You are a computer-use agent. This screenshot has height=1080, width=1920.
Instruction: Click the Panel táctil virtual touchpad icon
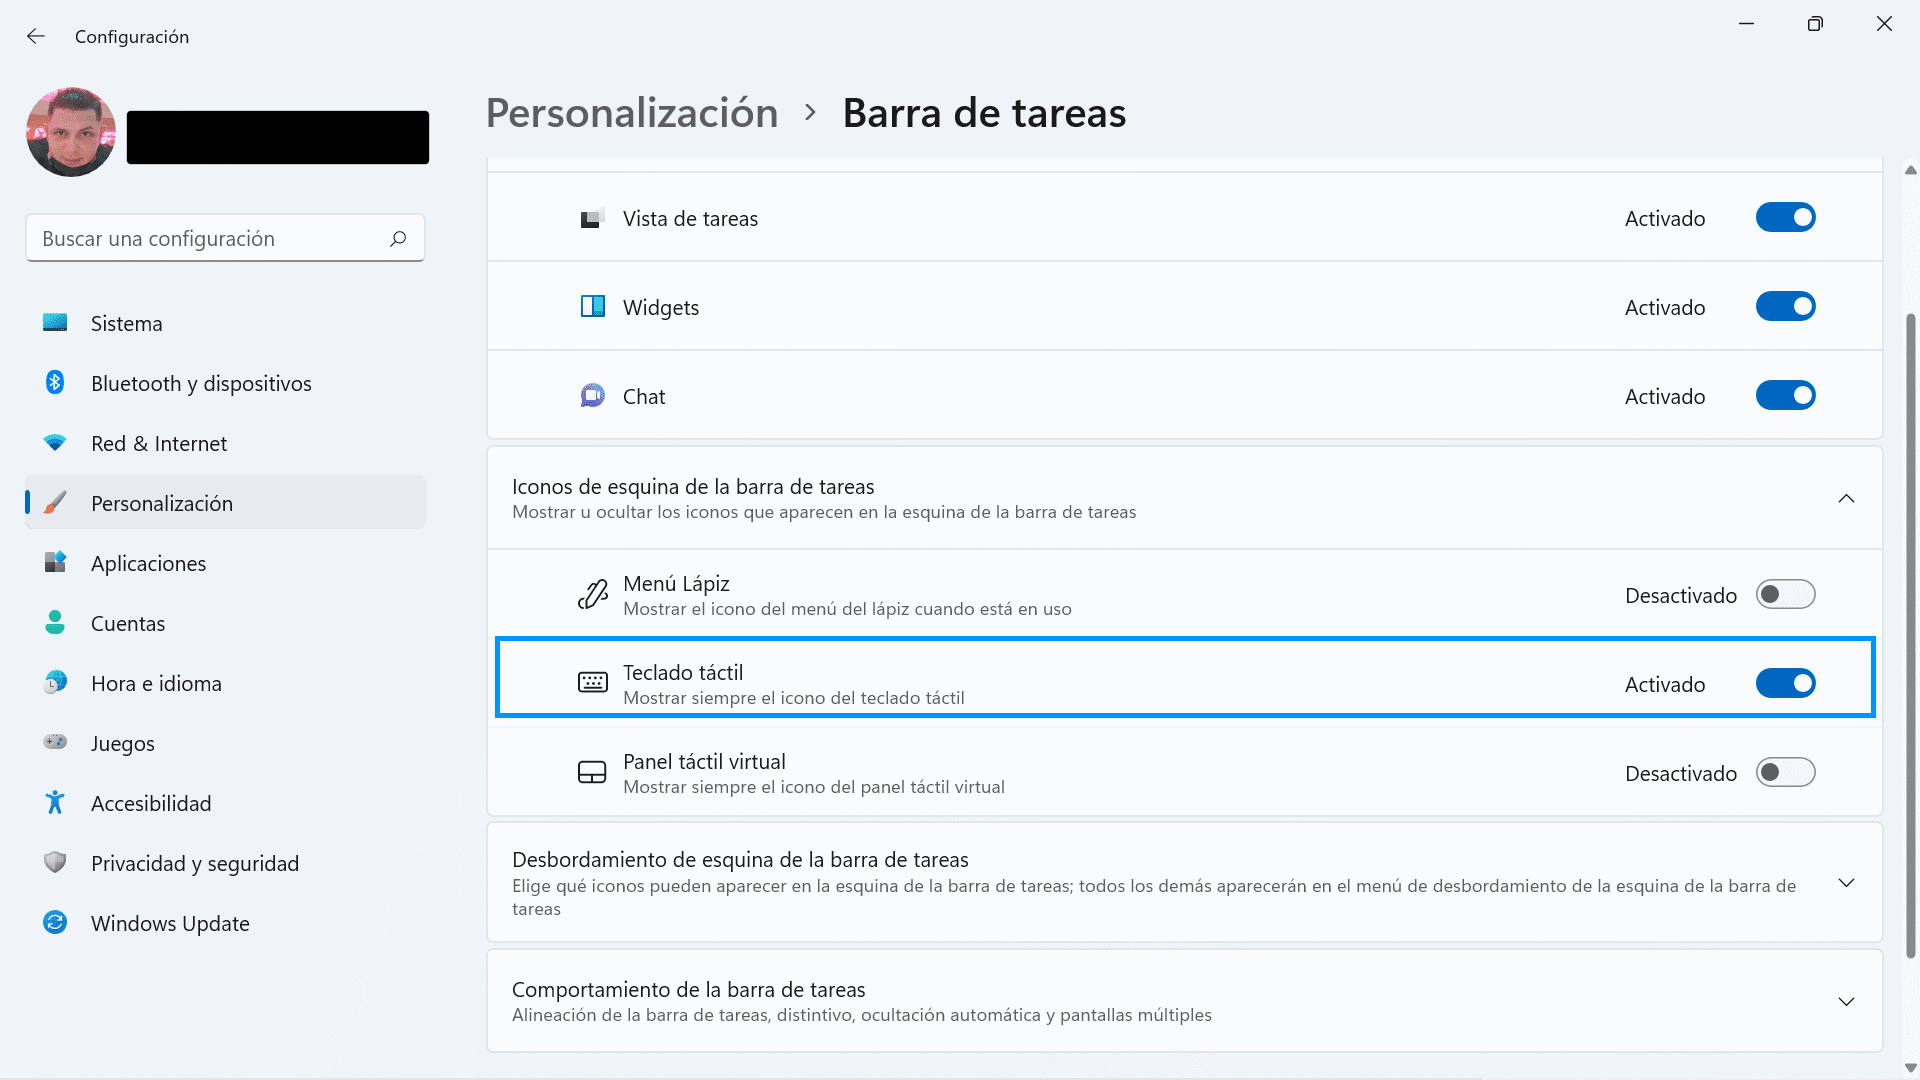592,771
